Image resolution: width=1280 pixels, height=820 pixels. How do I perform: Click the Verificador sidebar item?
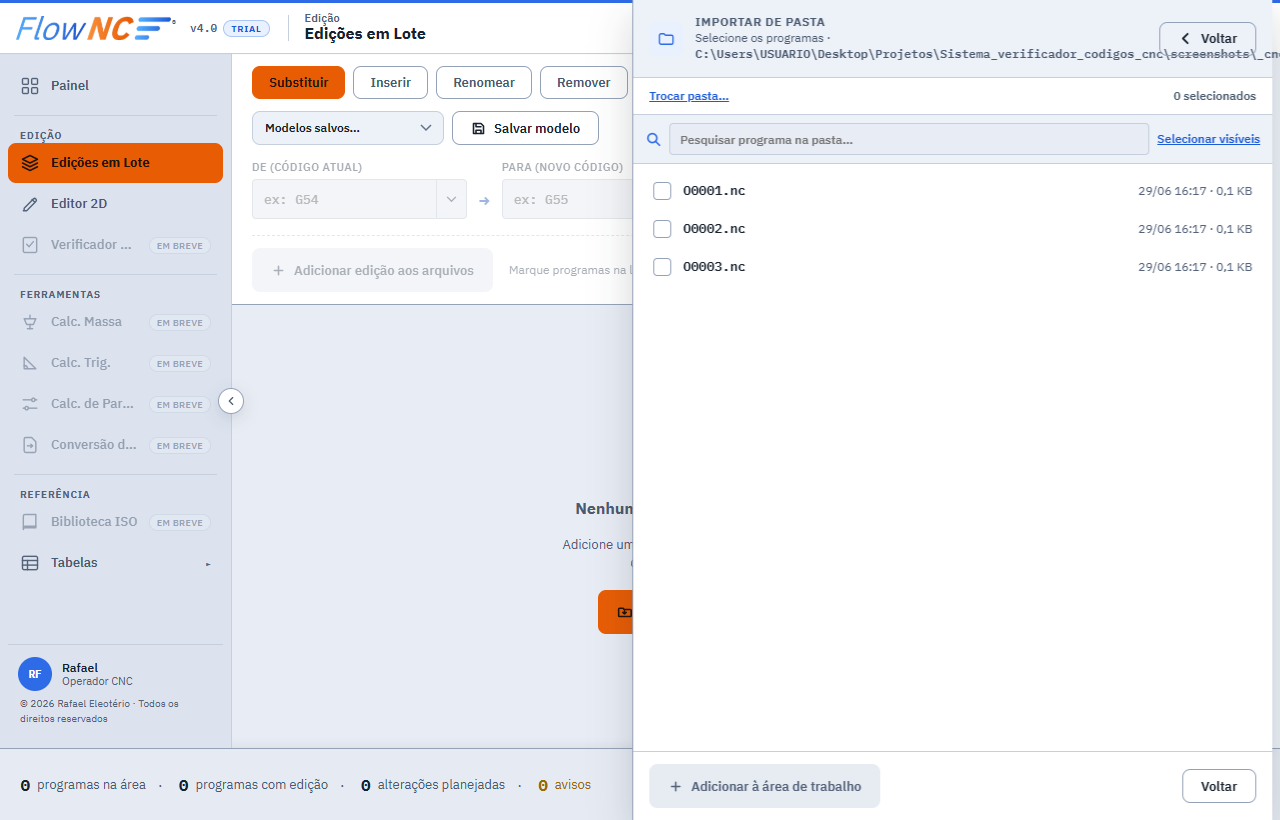click(115, 245)
